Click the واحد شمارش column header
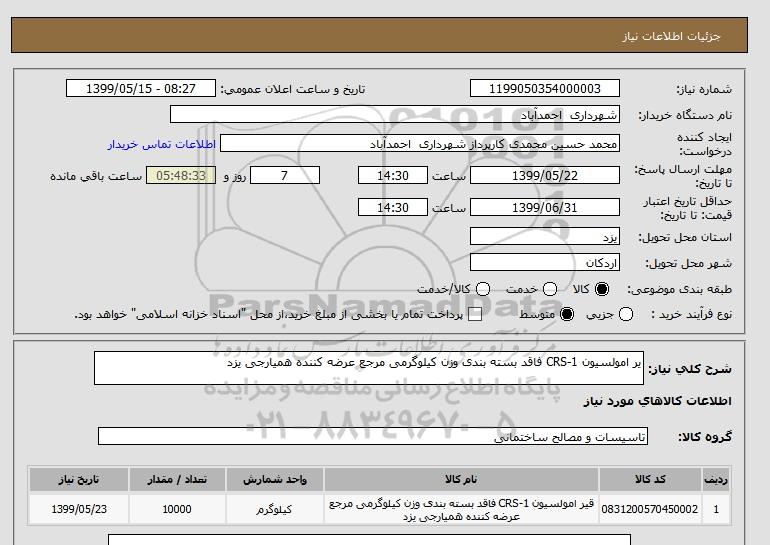Viewport: 770px width, 545px height. point(275,479)
